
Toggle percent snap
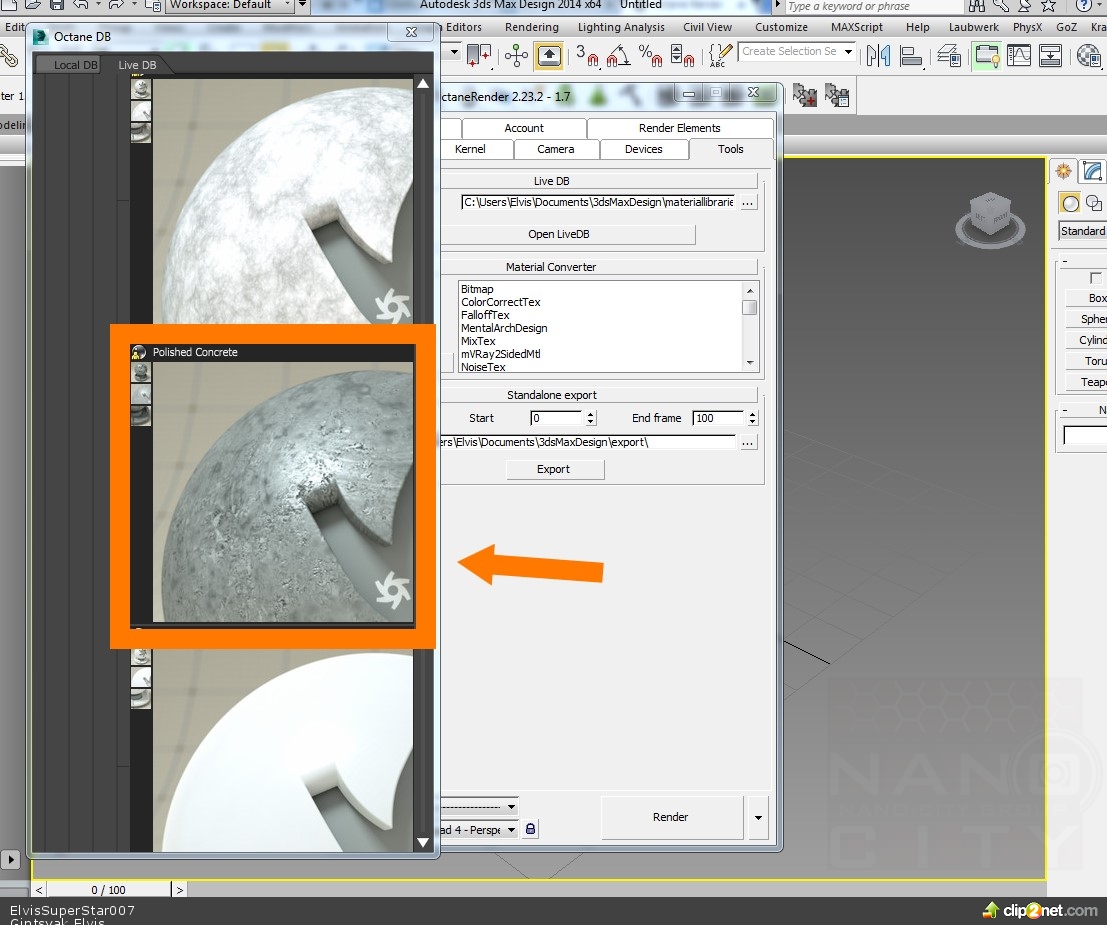click(x=650, y=55)
